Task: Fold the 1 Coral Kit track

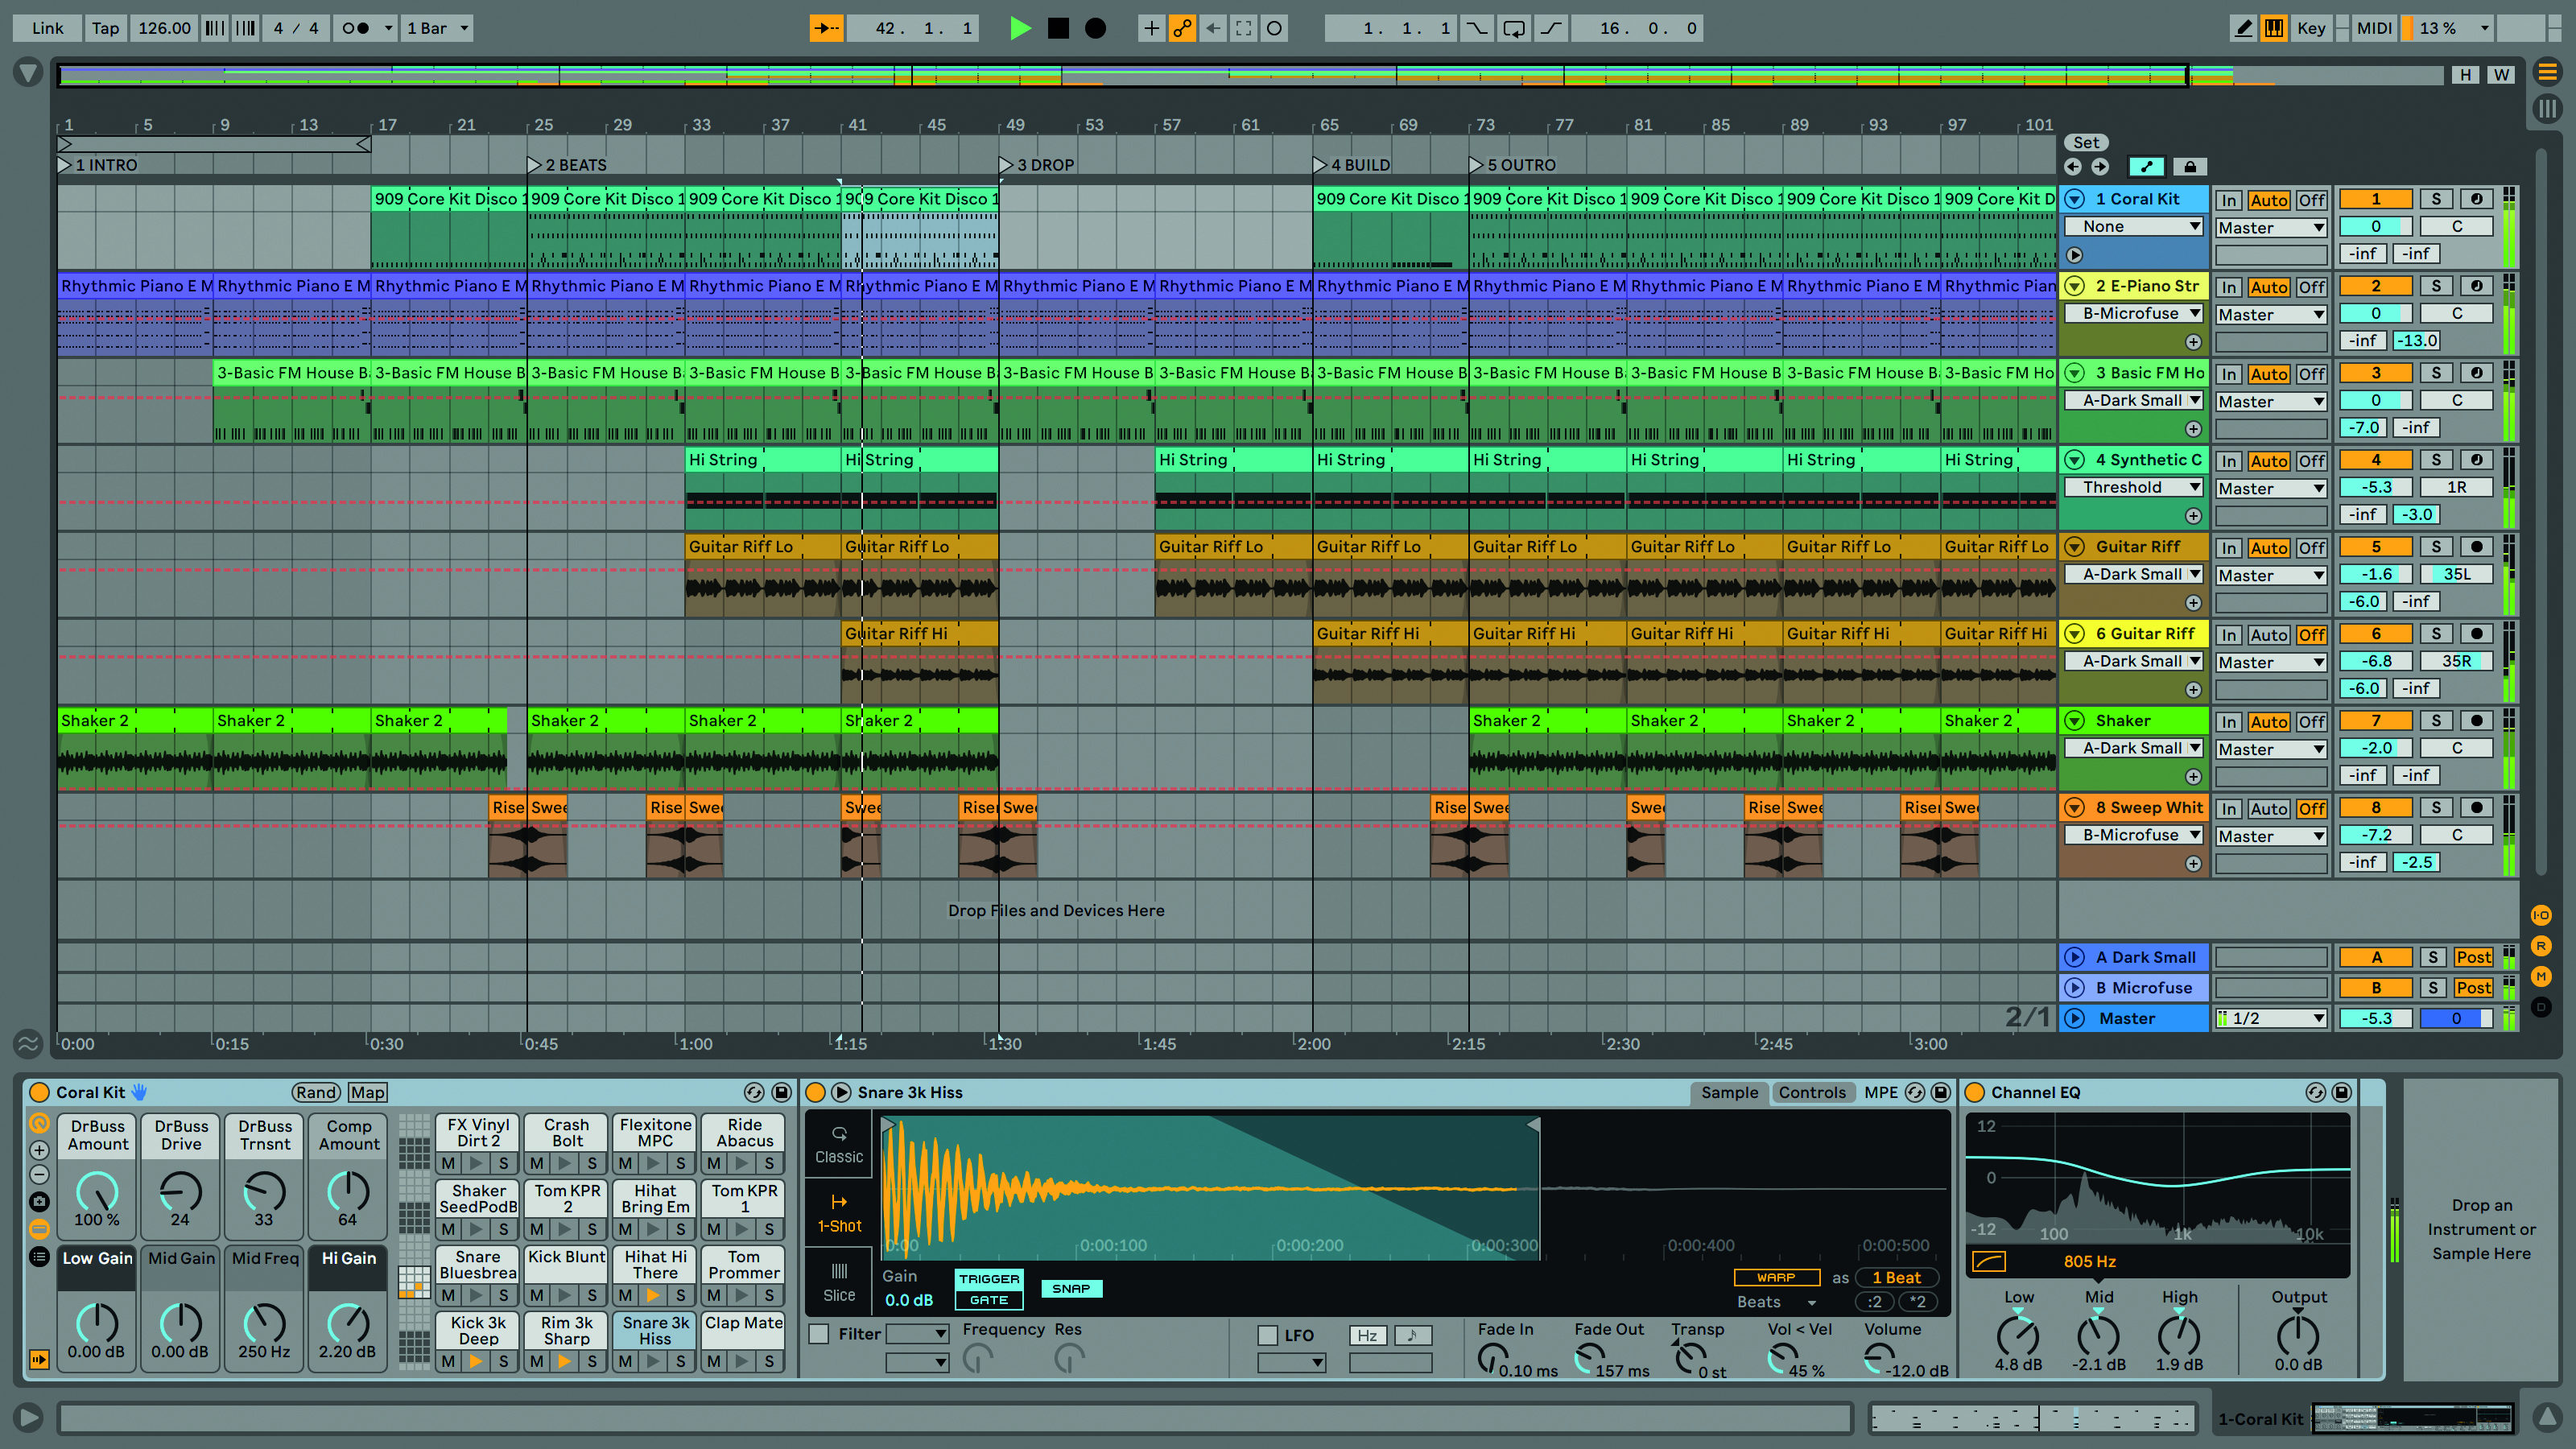Action: [2076, 199]
